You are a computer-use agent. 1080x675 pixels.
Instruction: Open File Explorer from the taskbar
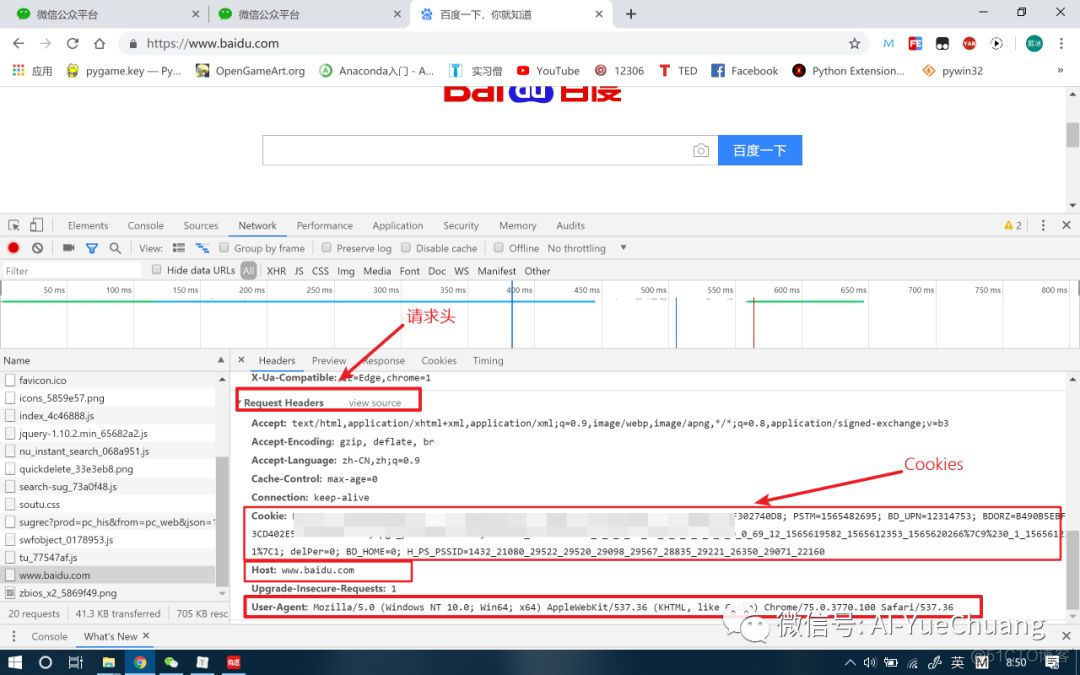109,663
